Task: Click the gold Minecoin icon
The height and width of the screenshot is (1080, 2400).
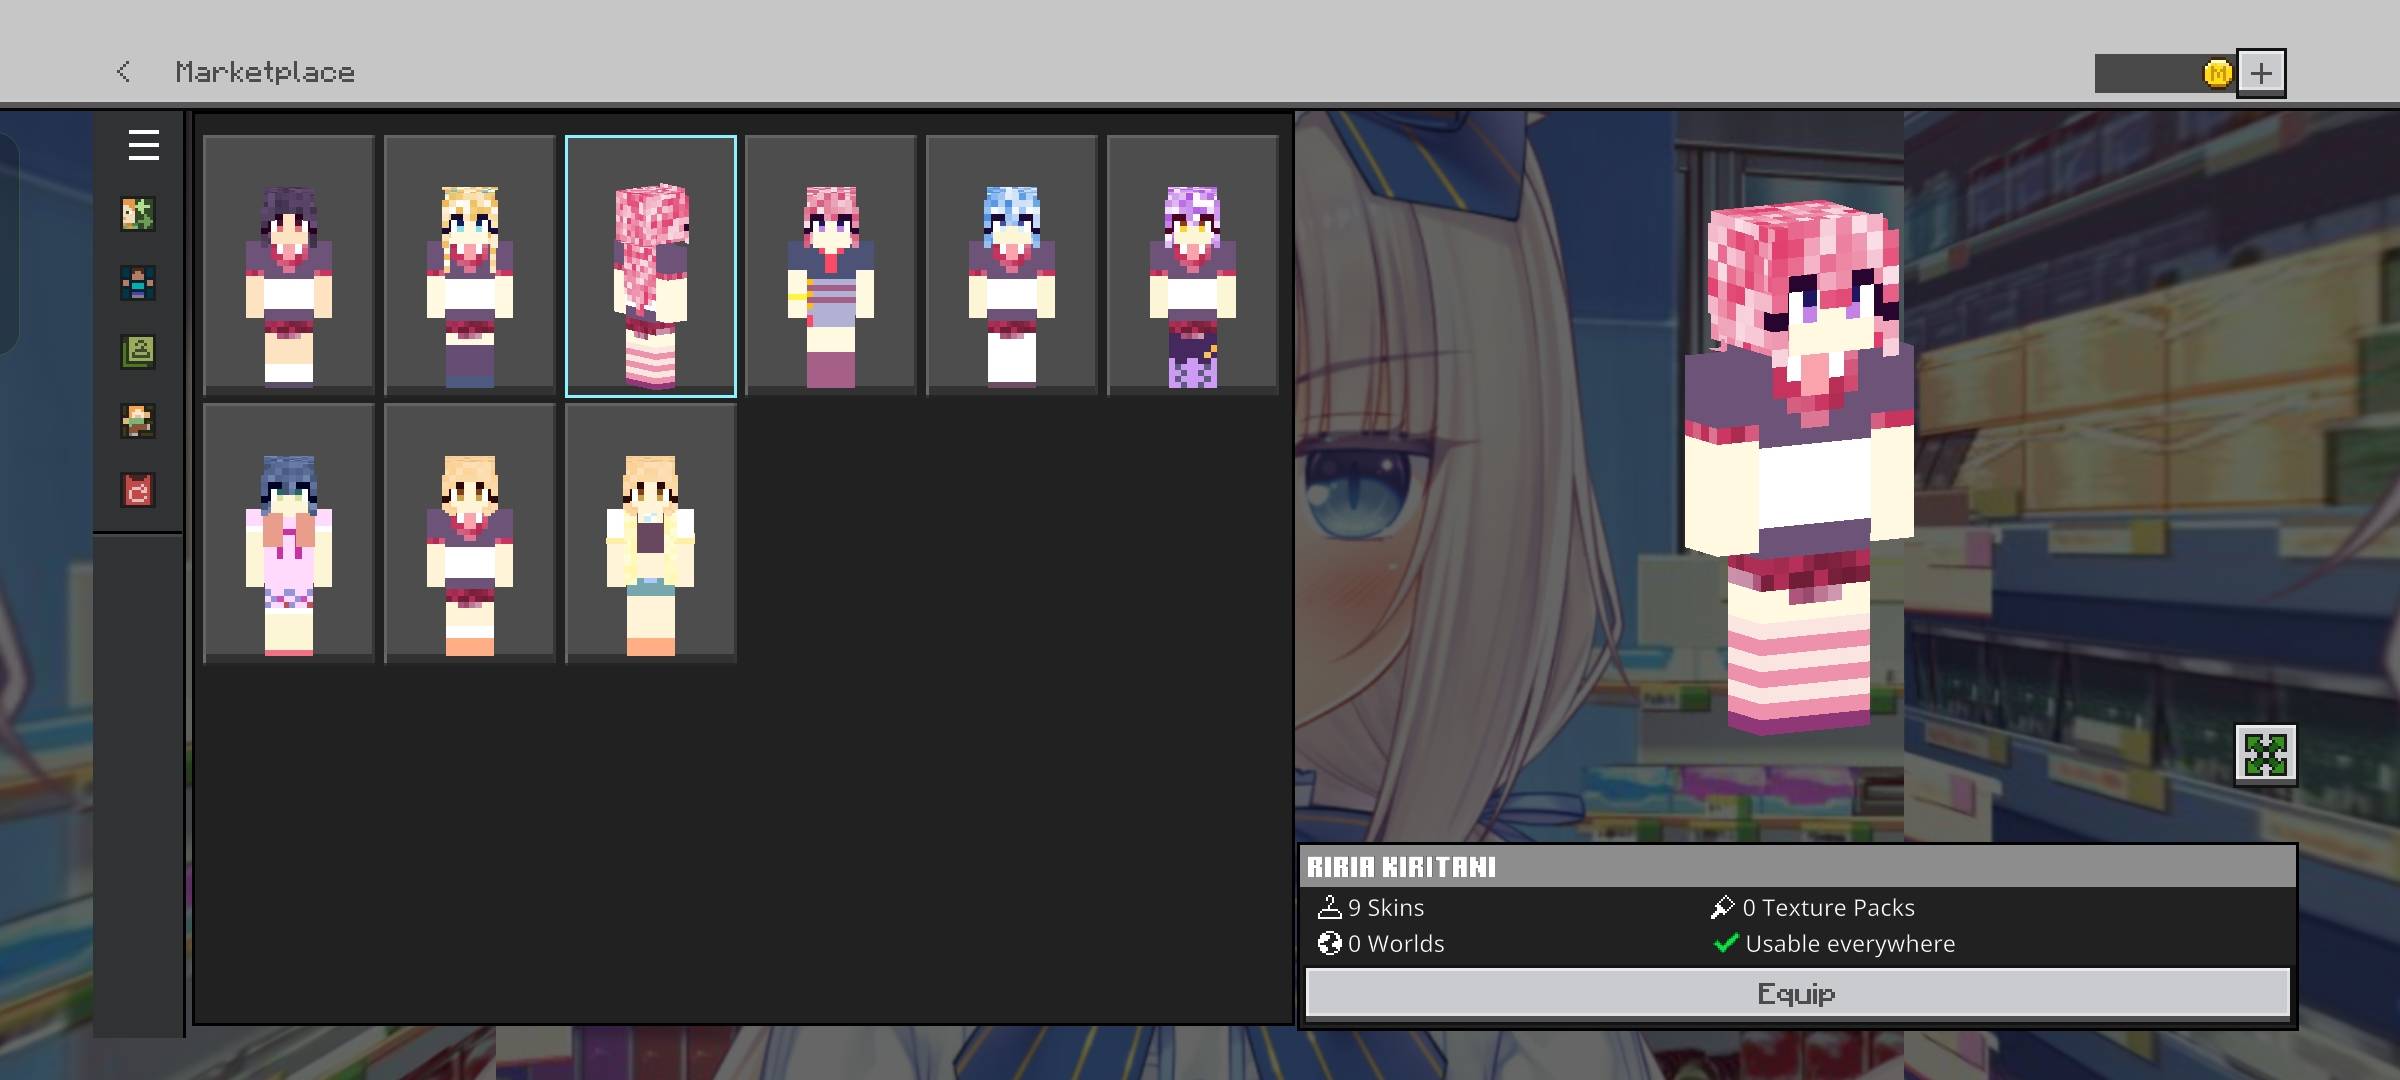Action: [2217, 73]
